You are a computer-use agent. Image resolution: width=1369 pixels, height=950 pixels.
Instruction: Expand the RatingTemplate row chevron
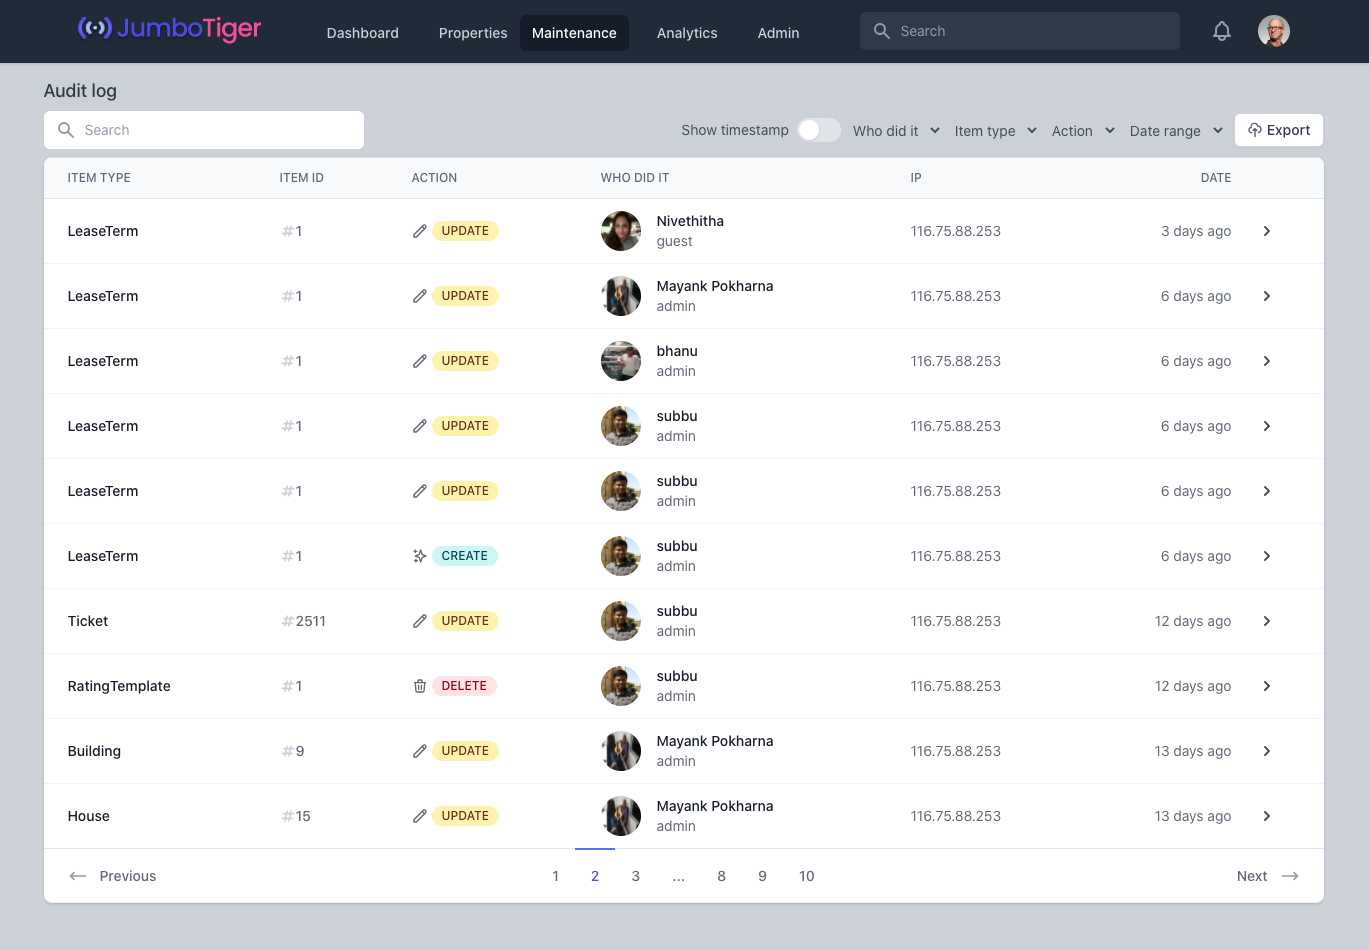pos(1267,686)
